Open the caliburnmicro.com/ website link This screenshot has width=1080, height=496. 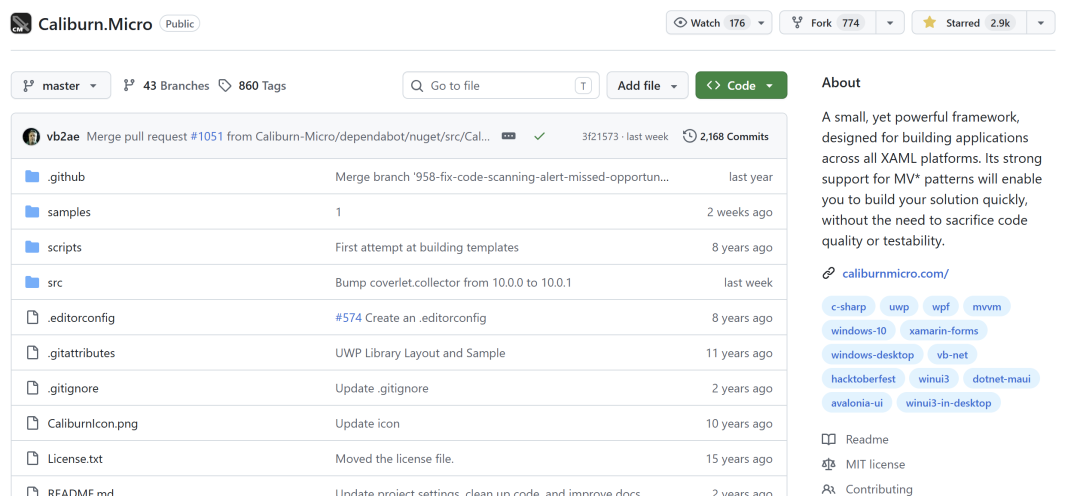click(895, 273)
